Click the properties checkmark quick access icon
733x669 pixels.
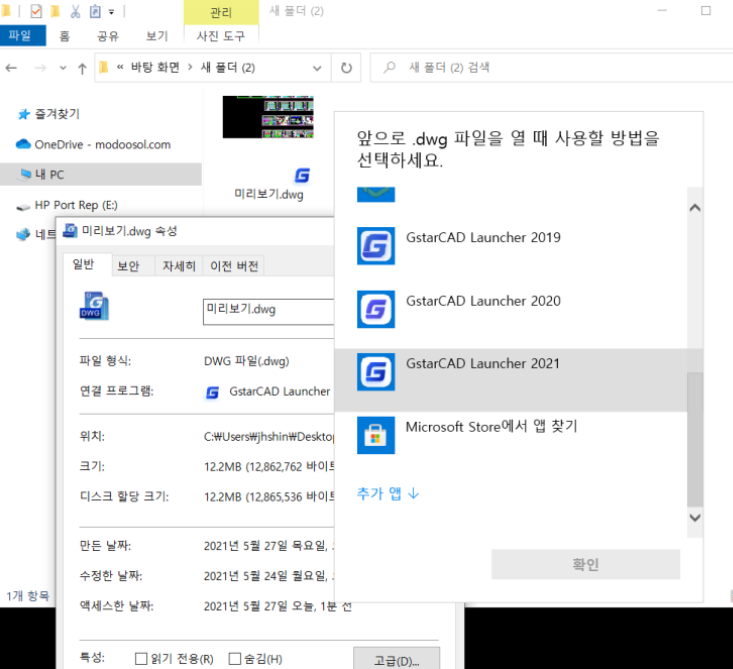36,11
